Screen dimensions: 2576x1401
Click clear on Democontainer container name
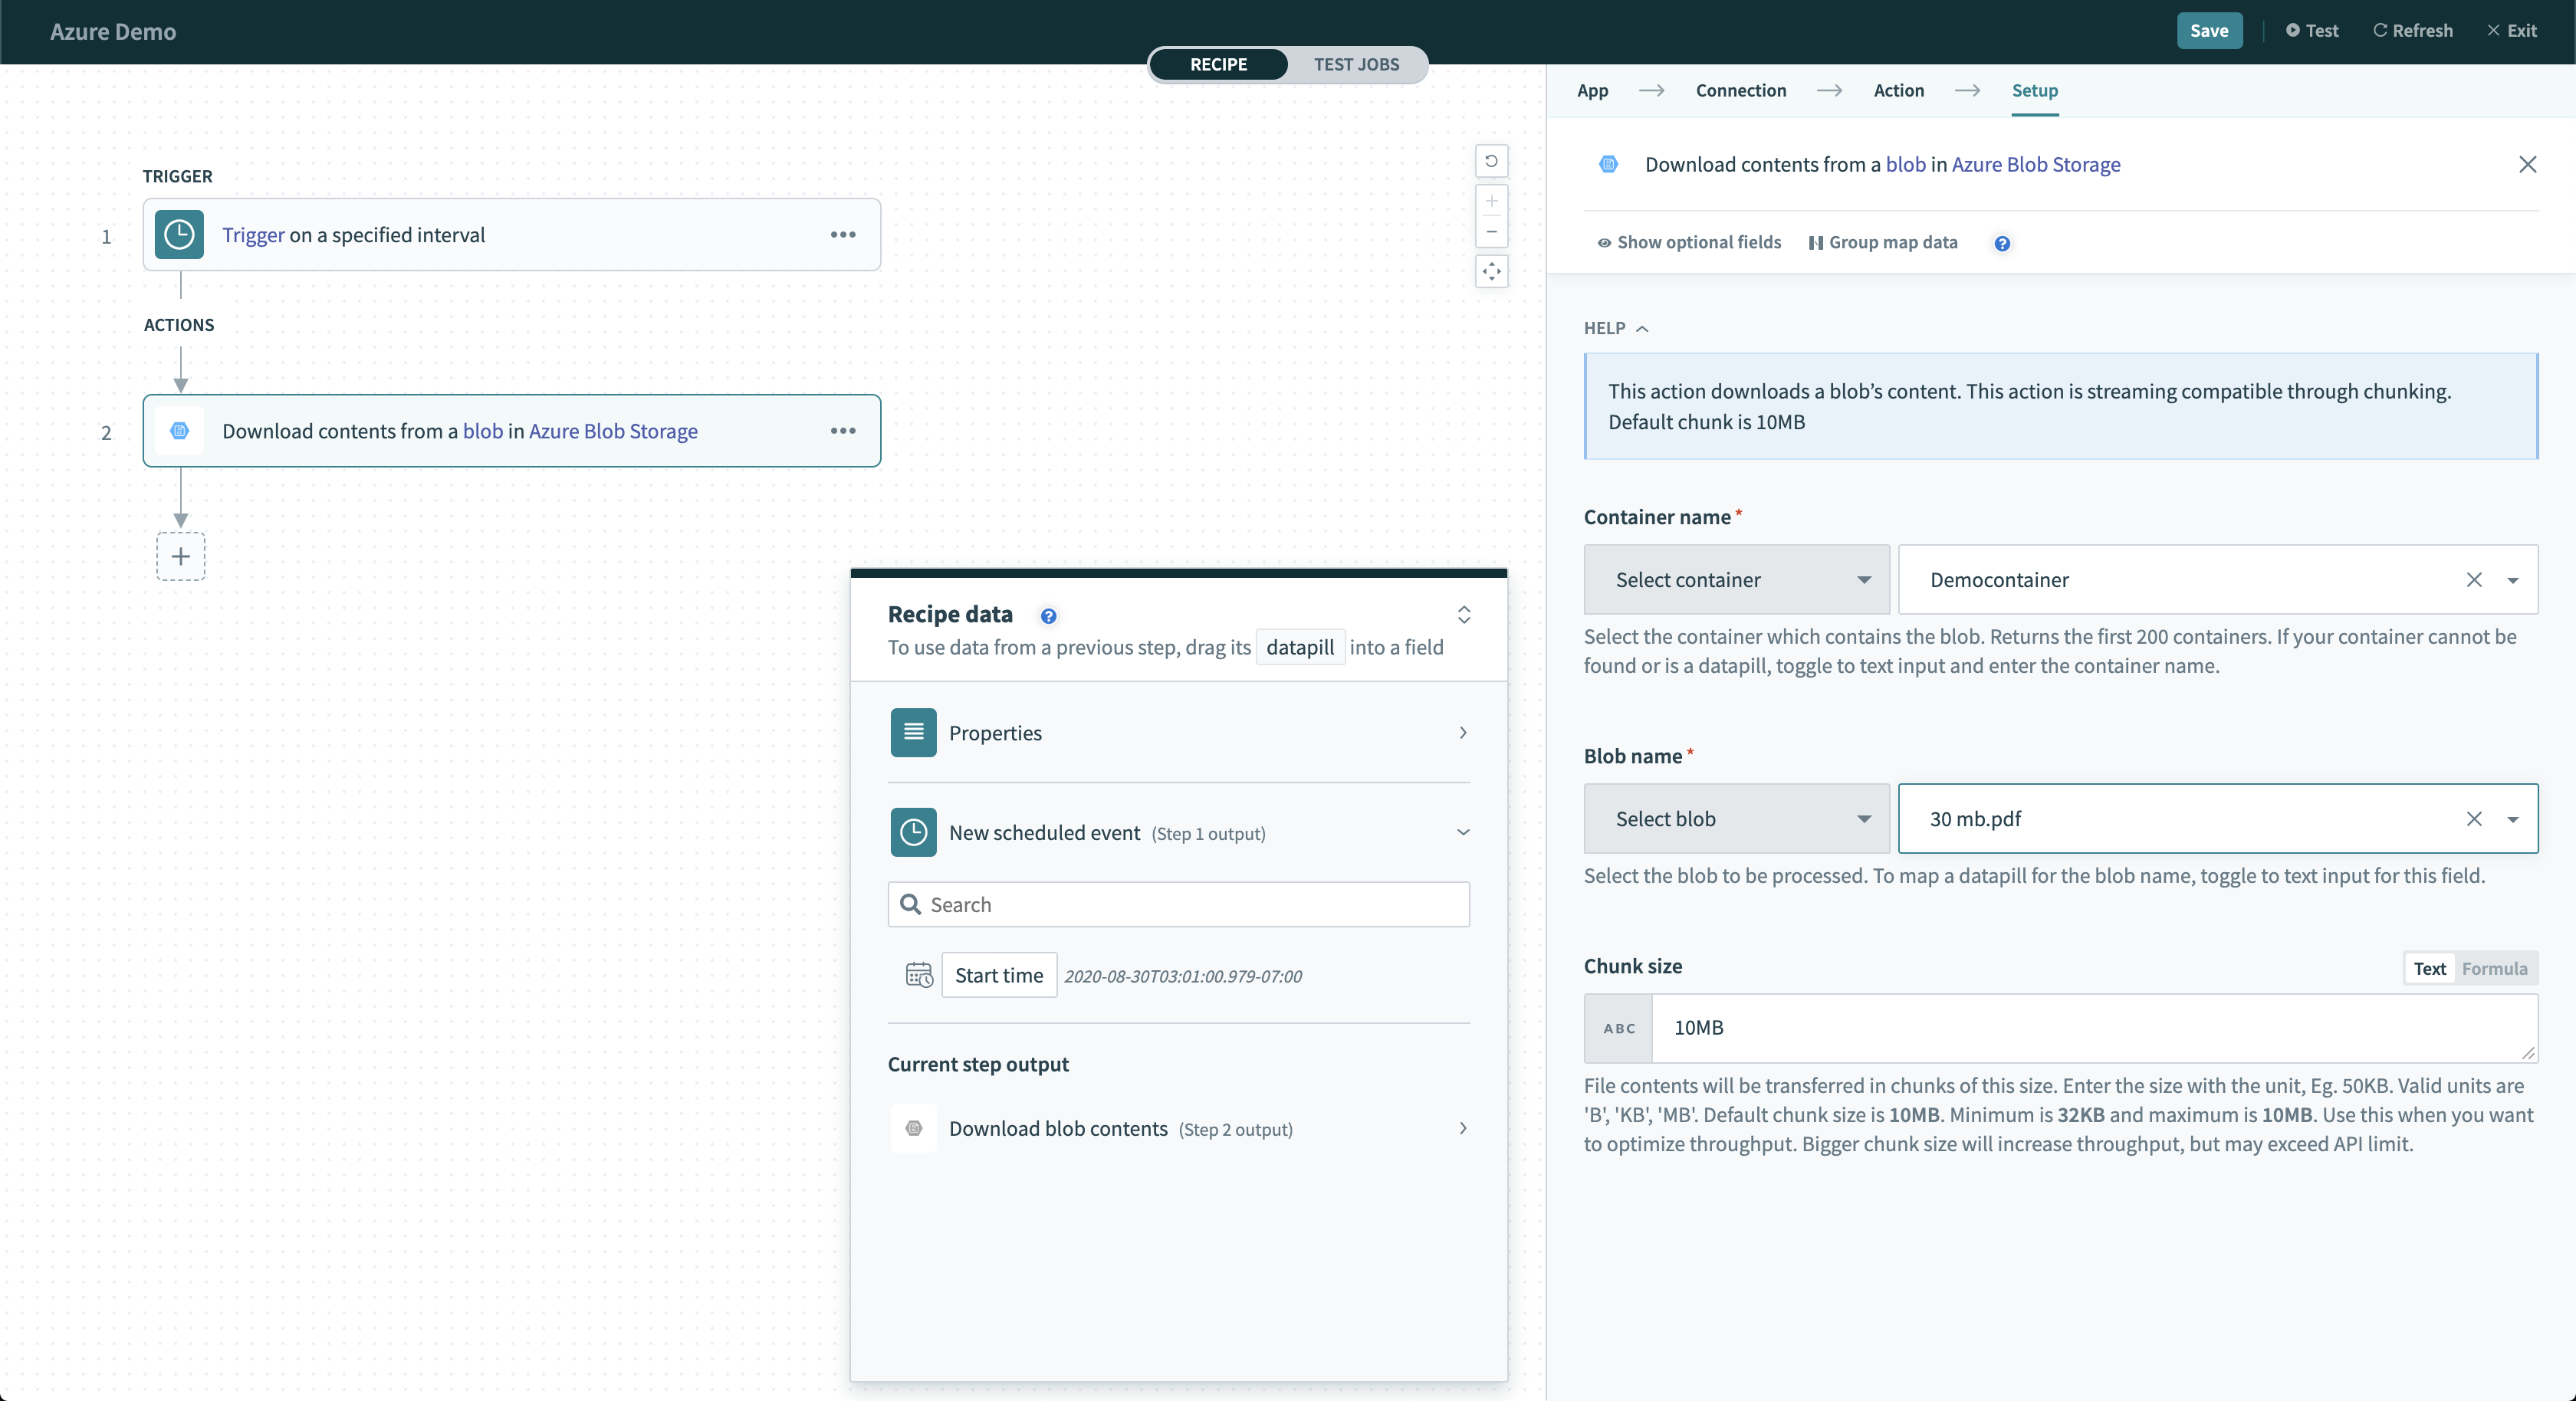(x=2474, y=579)
